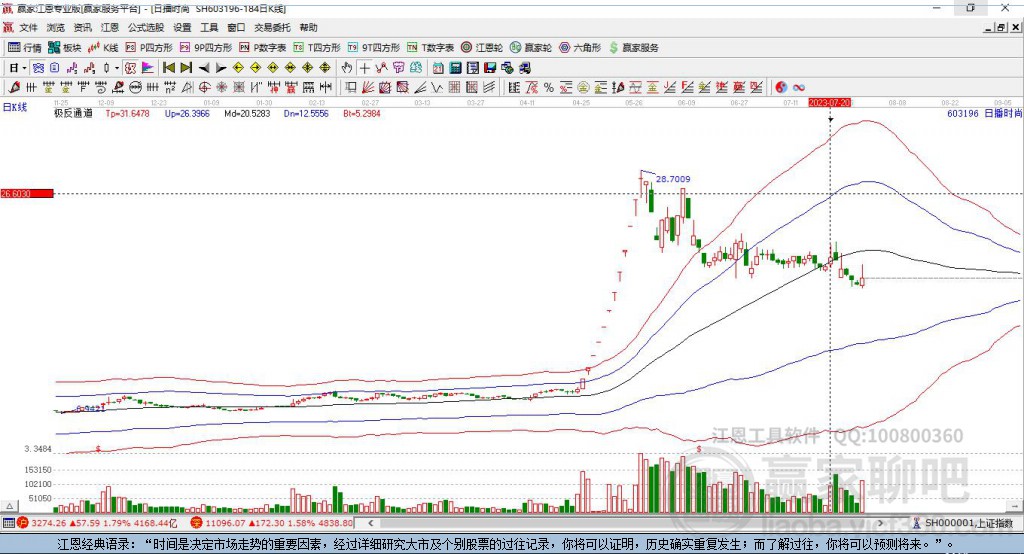The width and height of the screenshot is (1024, 554).
Task: Jump to last bar icon
Action: click(x=186, y=68)
